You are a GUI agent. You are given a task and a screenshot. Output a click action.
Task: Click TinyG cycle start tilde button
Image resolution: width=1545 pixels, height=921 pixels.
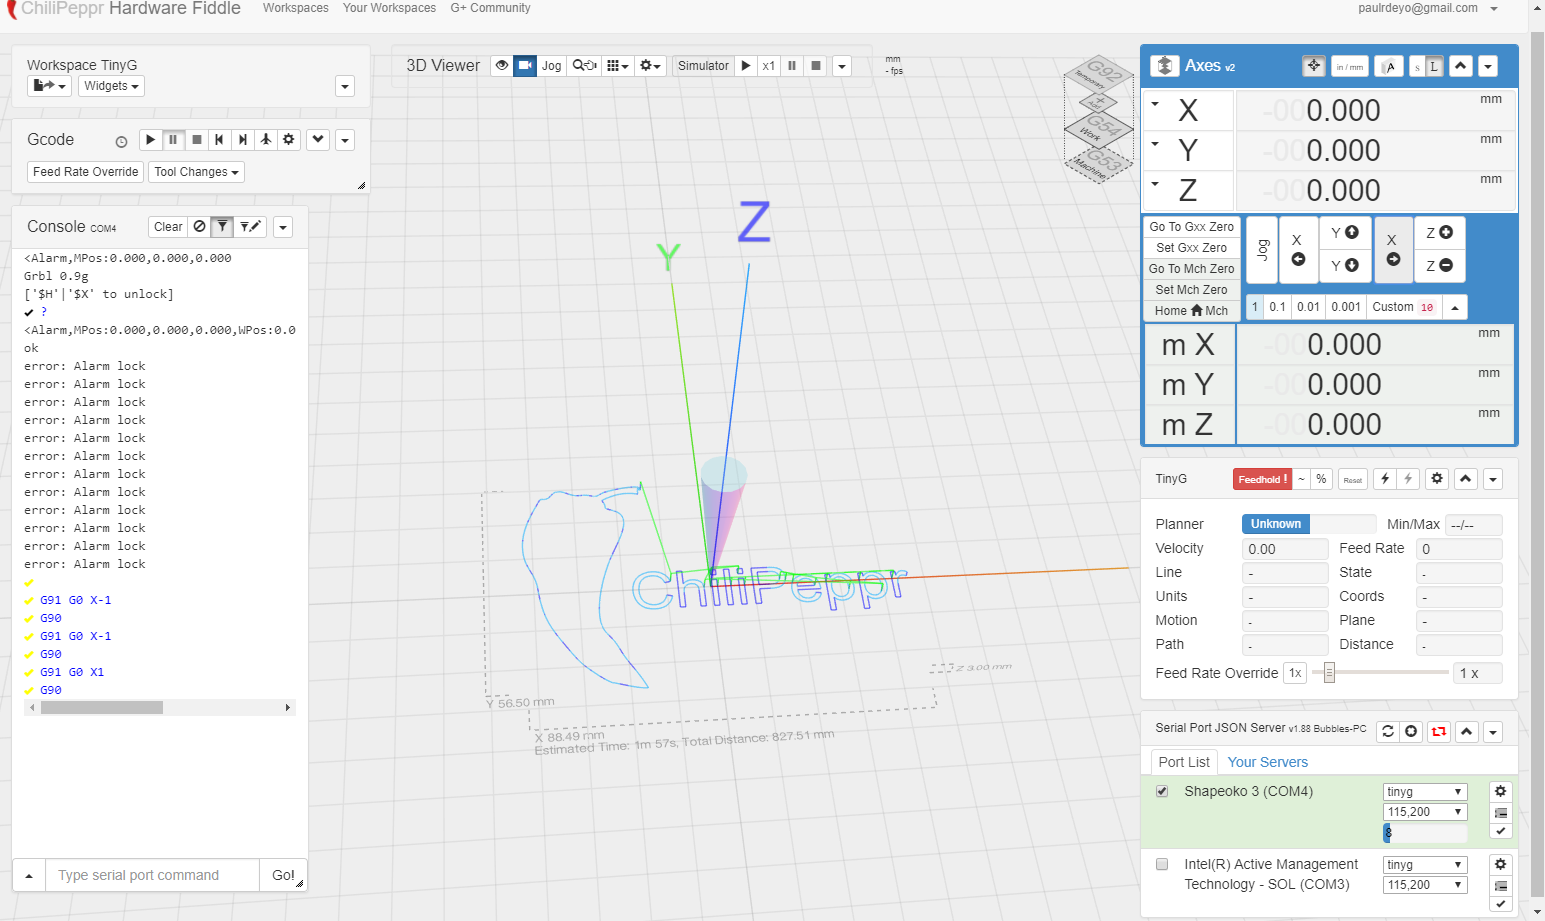pos(1301,480)
